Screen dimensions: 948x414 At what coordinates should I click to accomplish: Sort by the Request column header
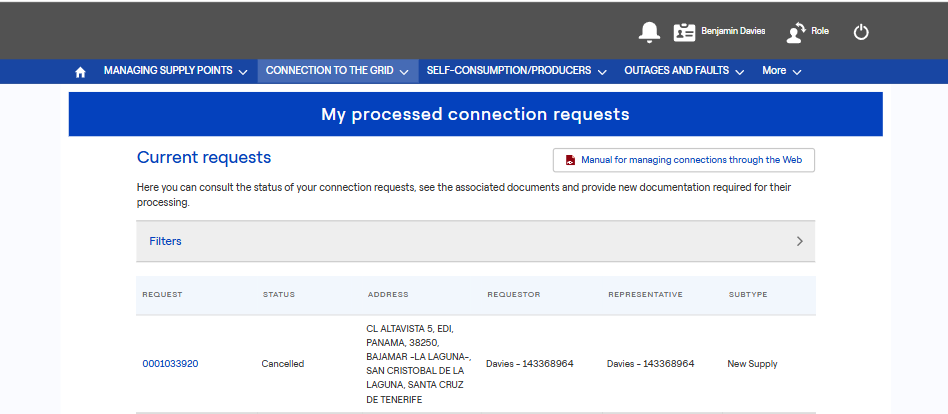[x=162, y=295]
